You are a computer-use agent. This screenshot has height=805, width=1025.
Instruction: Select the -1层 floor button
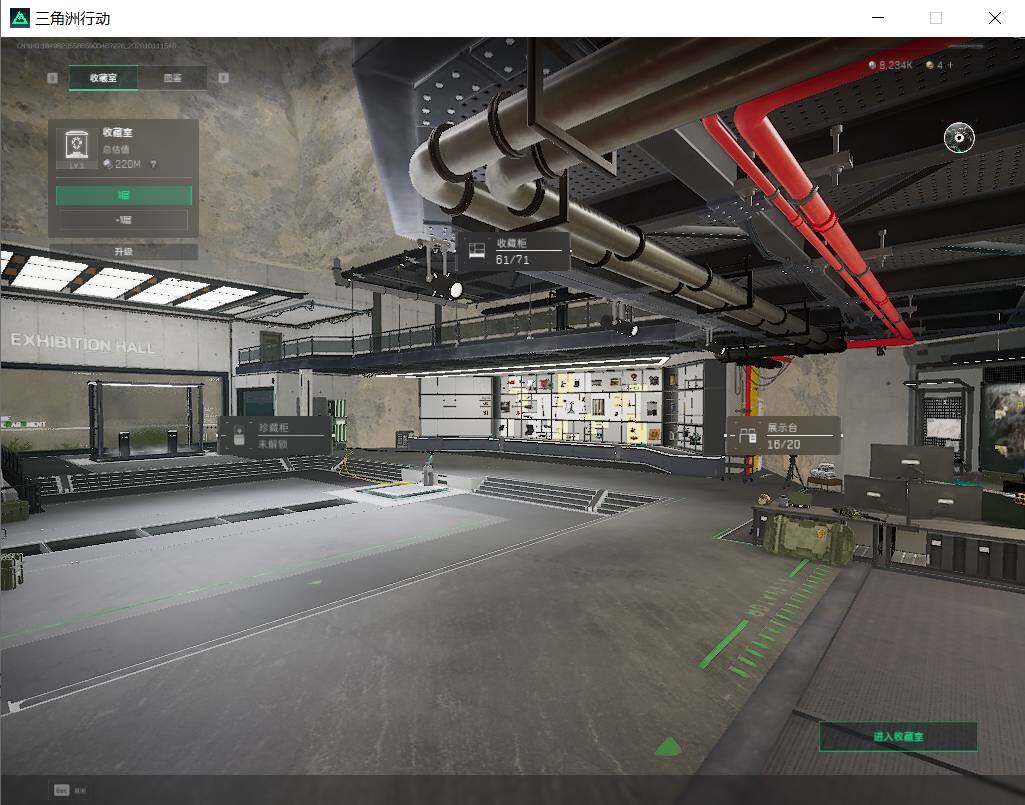(x=124, y=220)
